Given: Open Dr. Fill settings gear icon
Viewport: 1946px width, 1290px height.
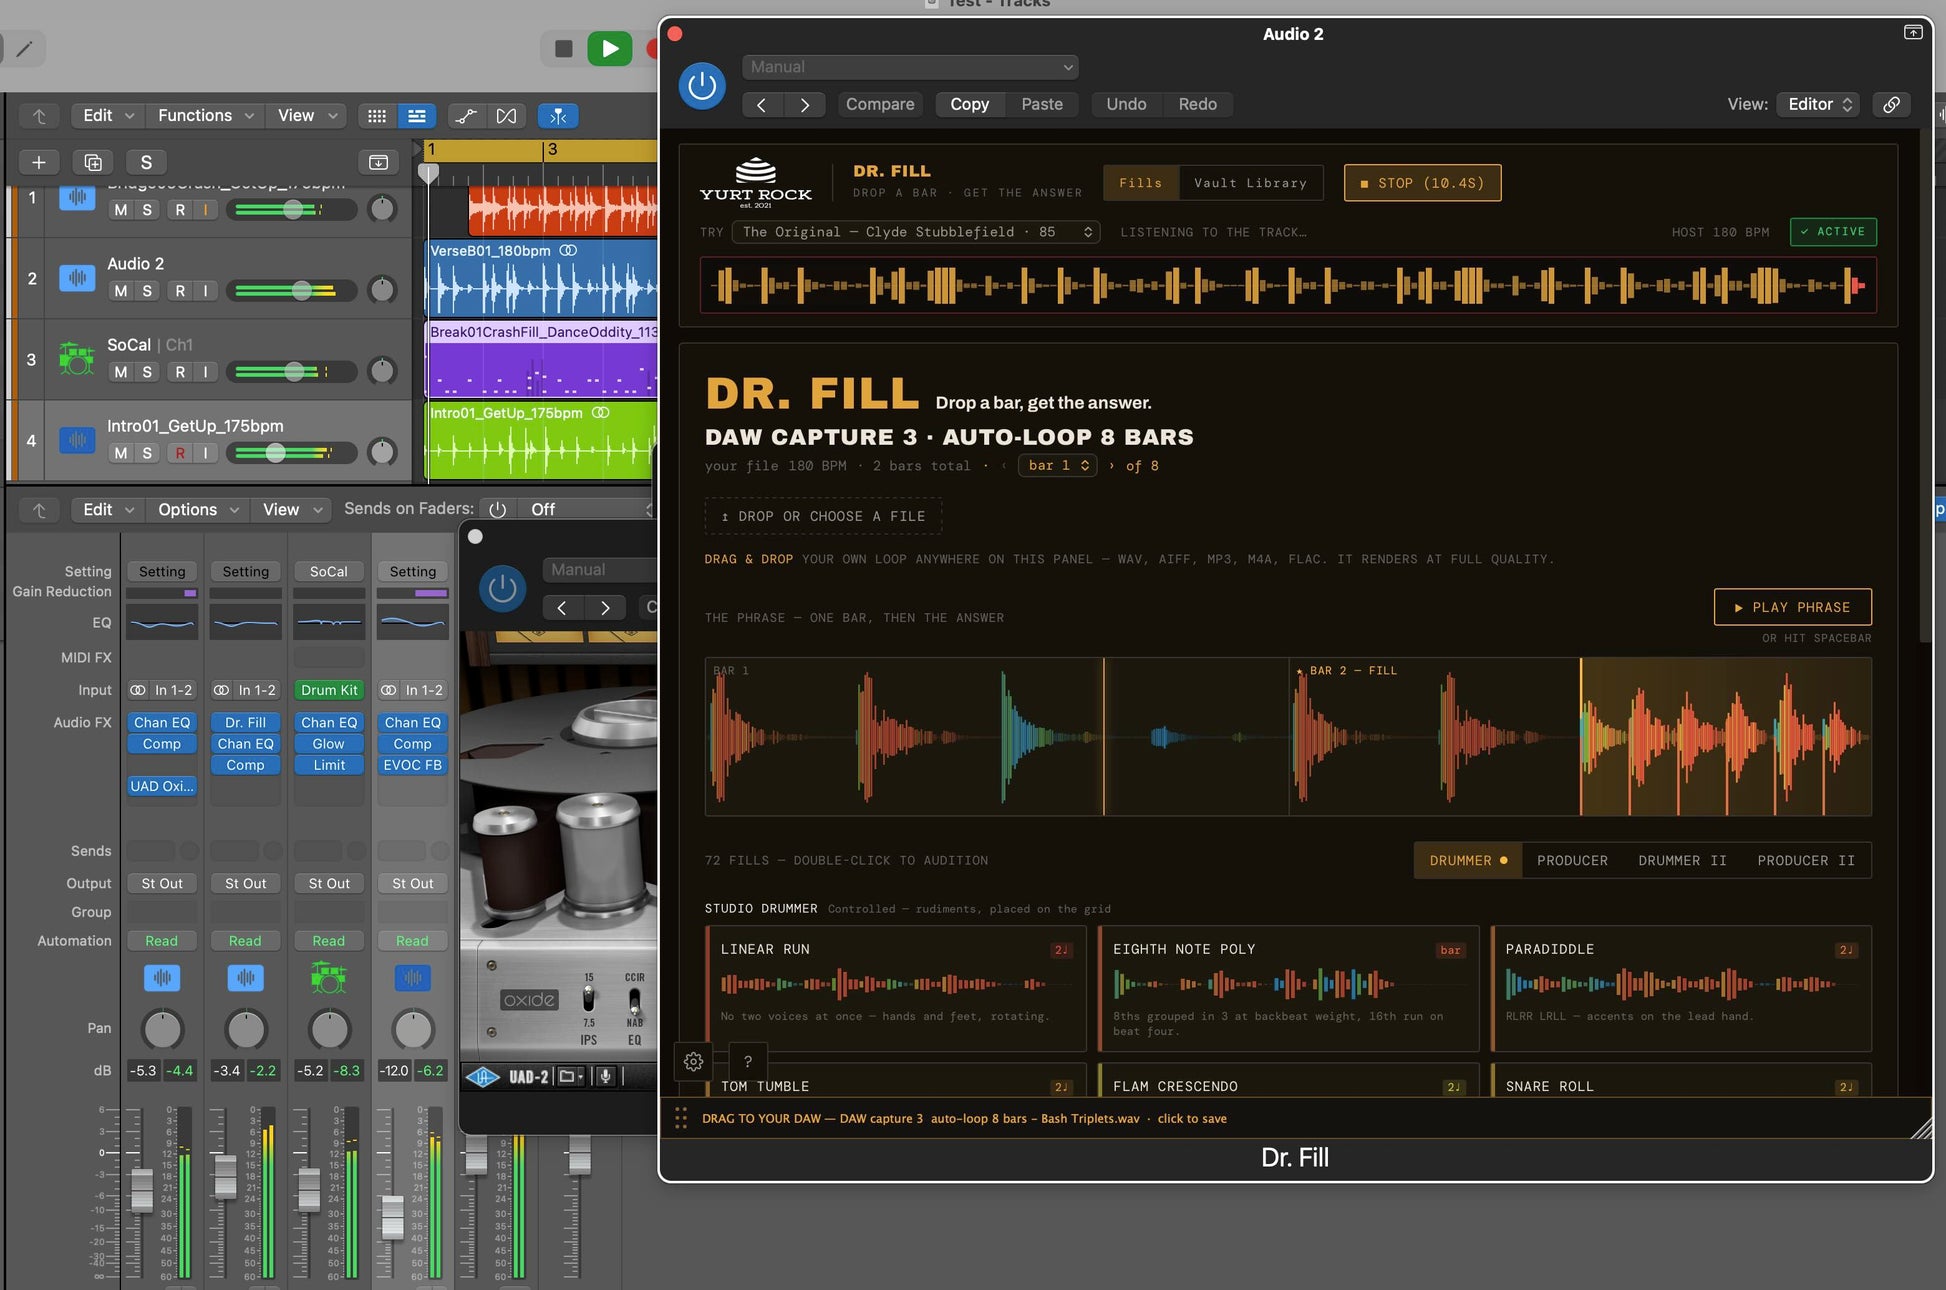Looking at the screenshot, I should [x=693, y=1061].
